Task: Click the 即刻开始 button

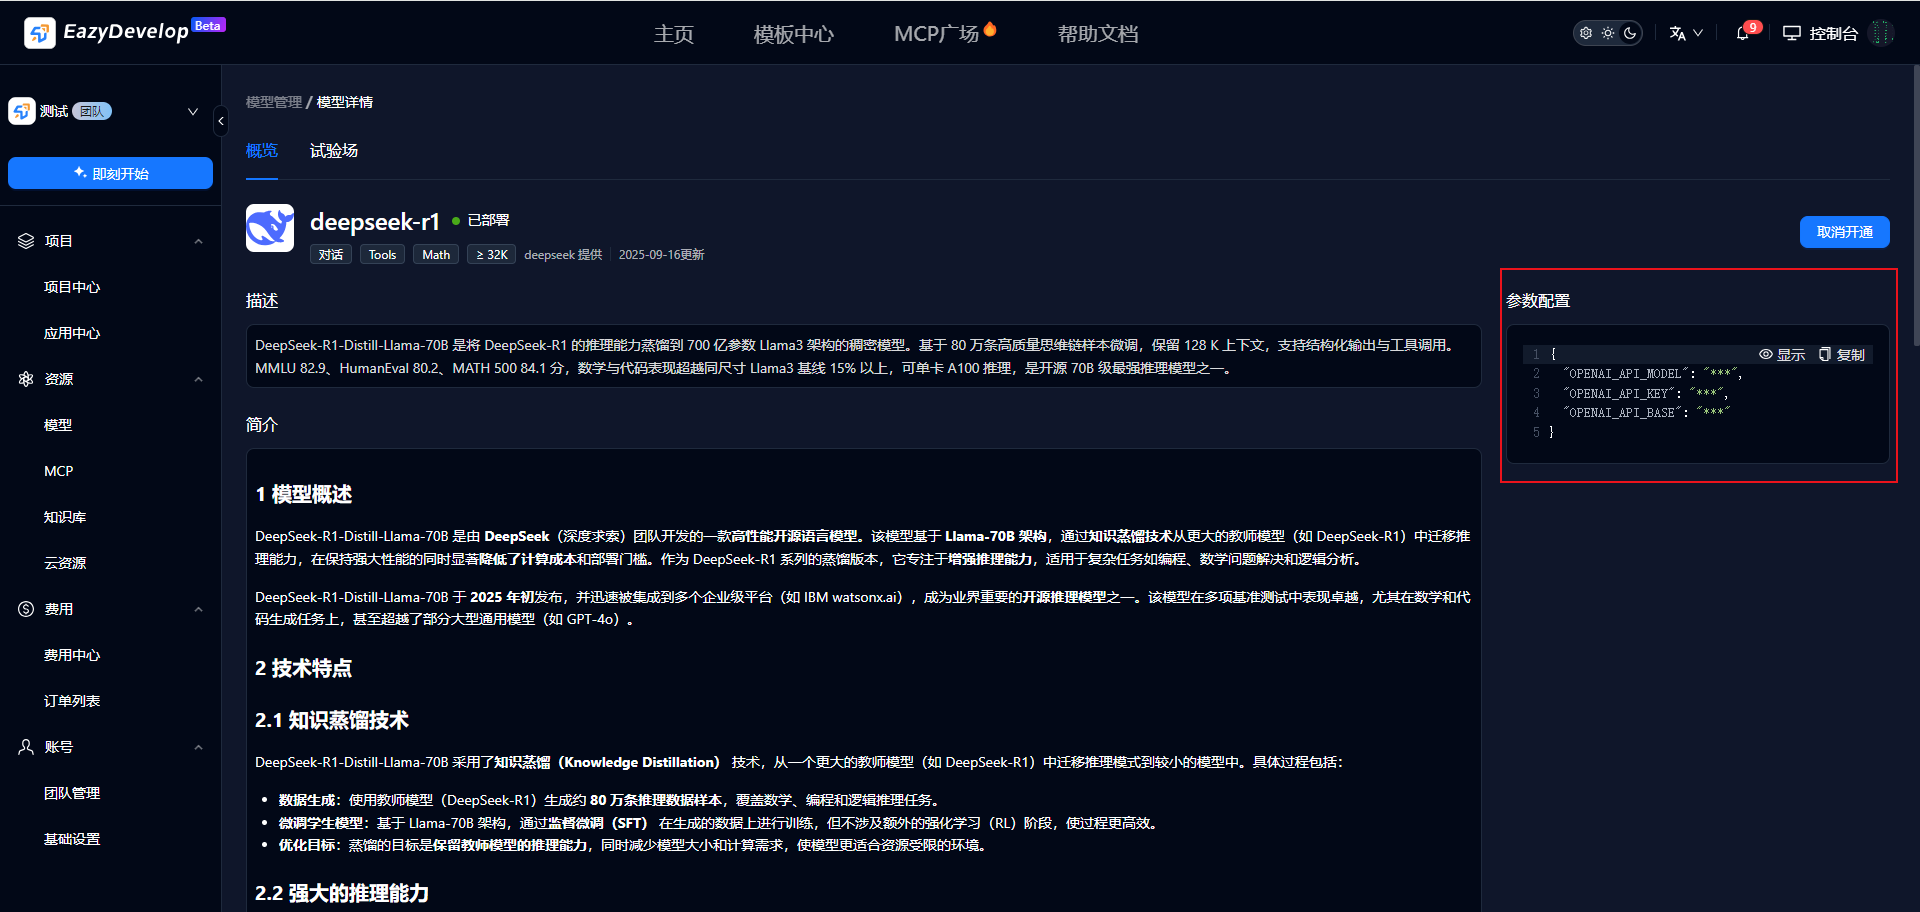Action: click(x=110, y=173)
